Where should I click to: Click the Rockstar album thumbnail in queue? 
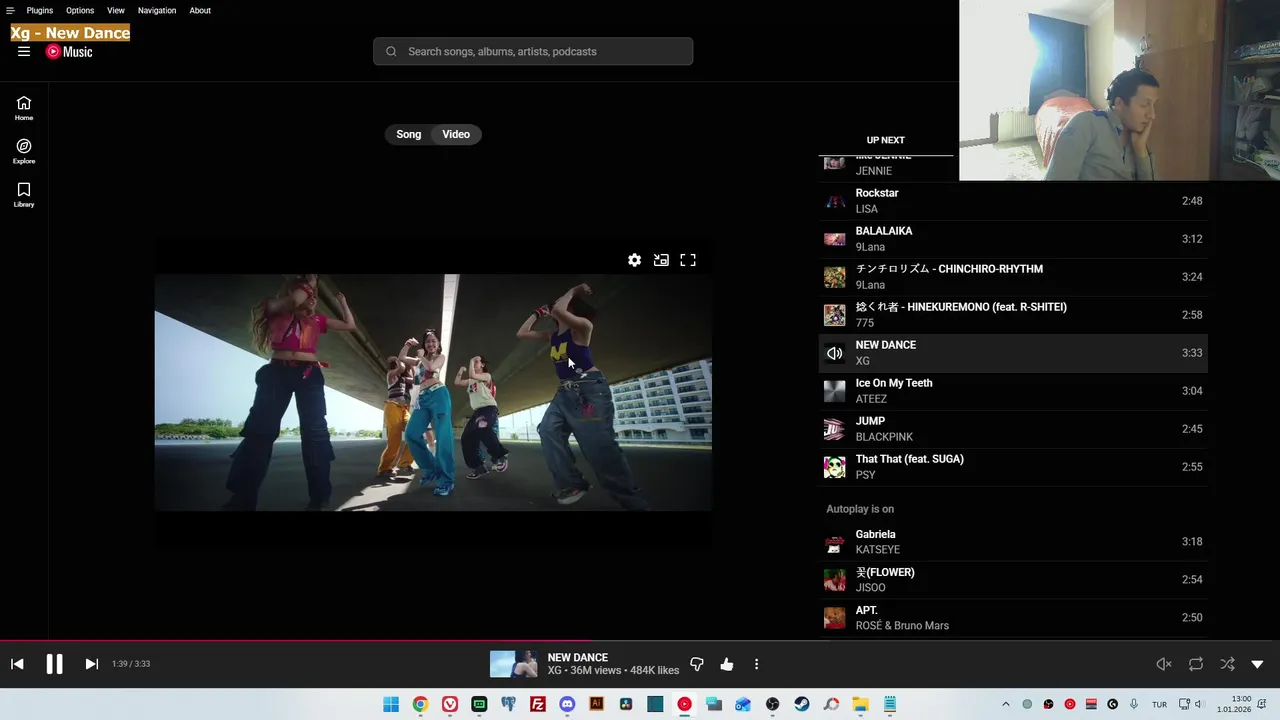pyautogui.click(x=834, y=201)
